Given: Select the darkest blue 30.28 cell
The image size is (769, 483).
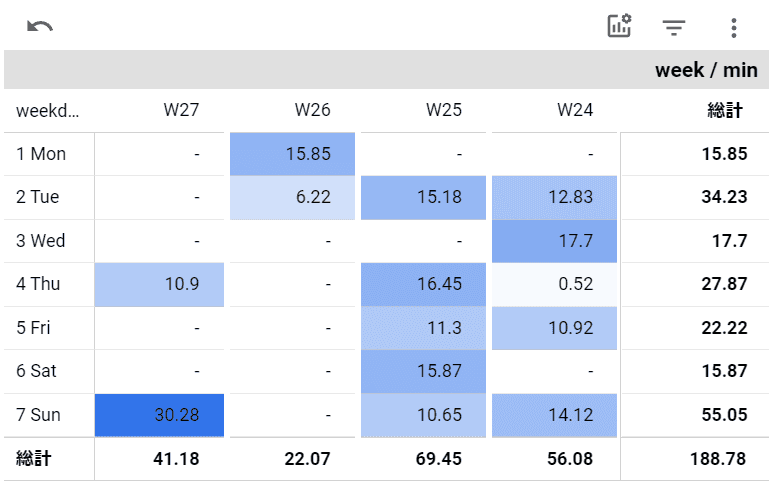Looking at the screenshot, I should point(160,414).
